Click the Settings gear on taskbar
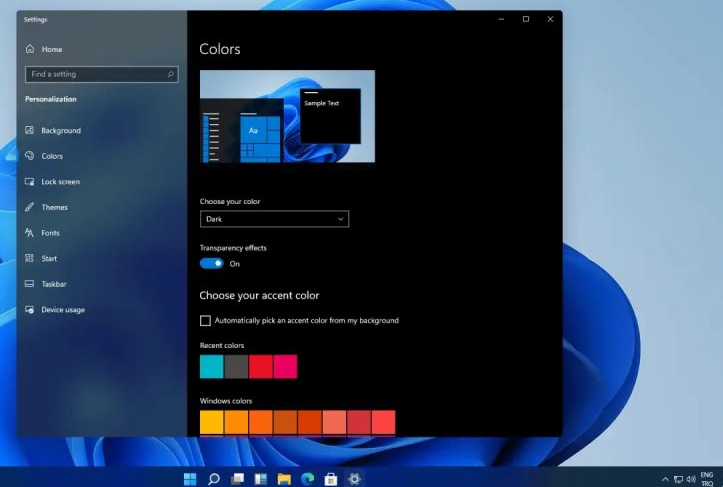The height and width of the screenshot is (487, 723). pos(354,479)
